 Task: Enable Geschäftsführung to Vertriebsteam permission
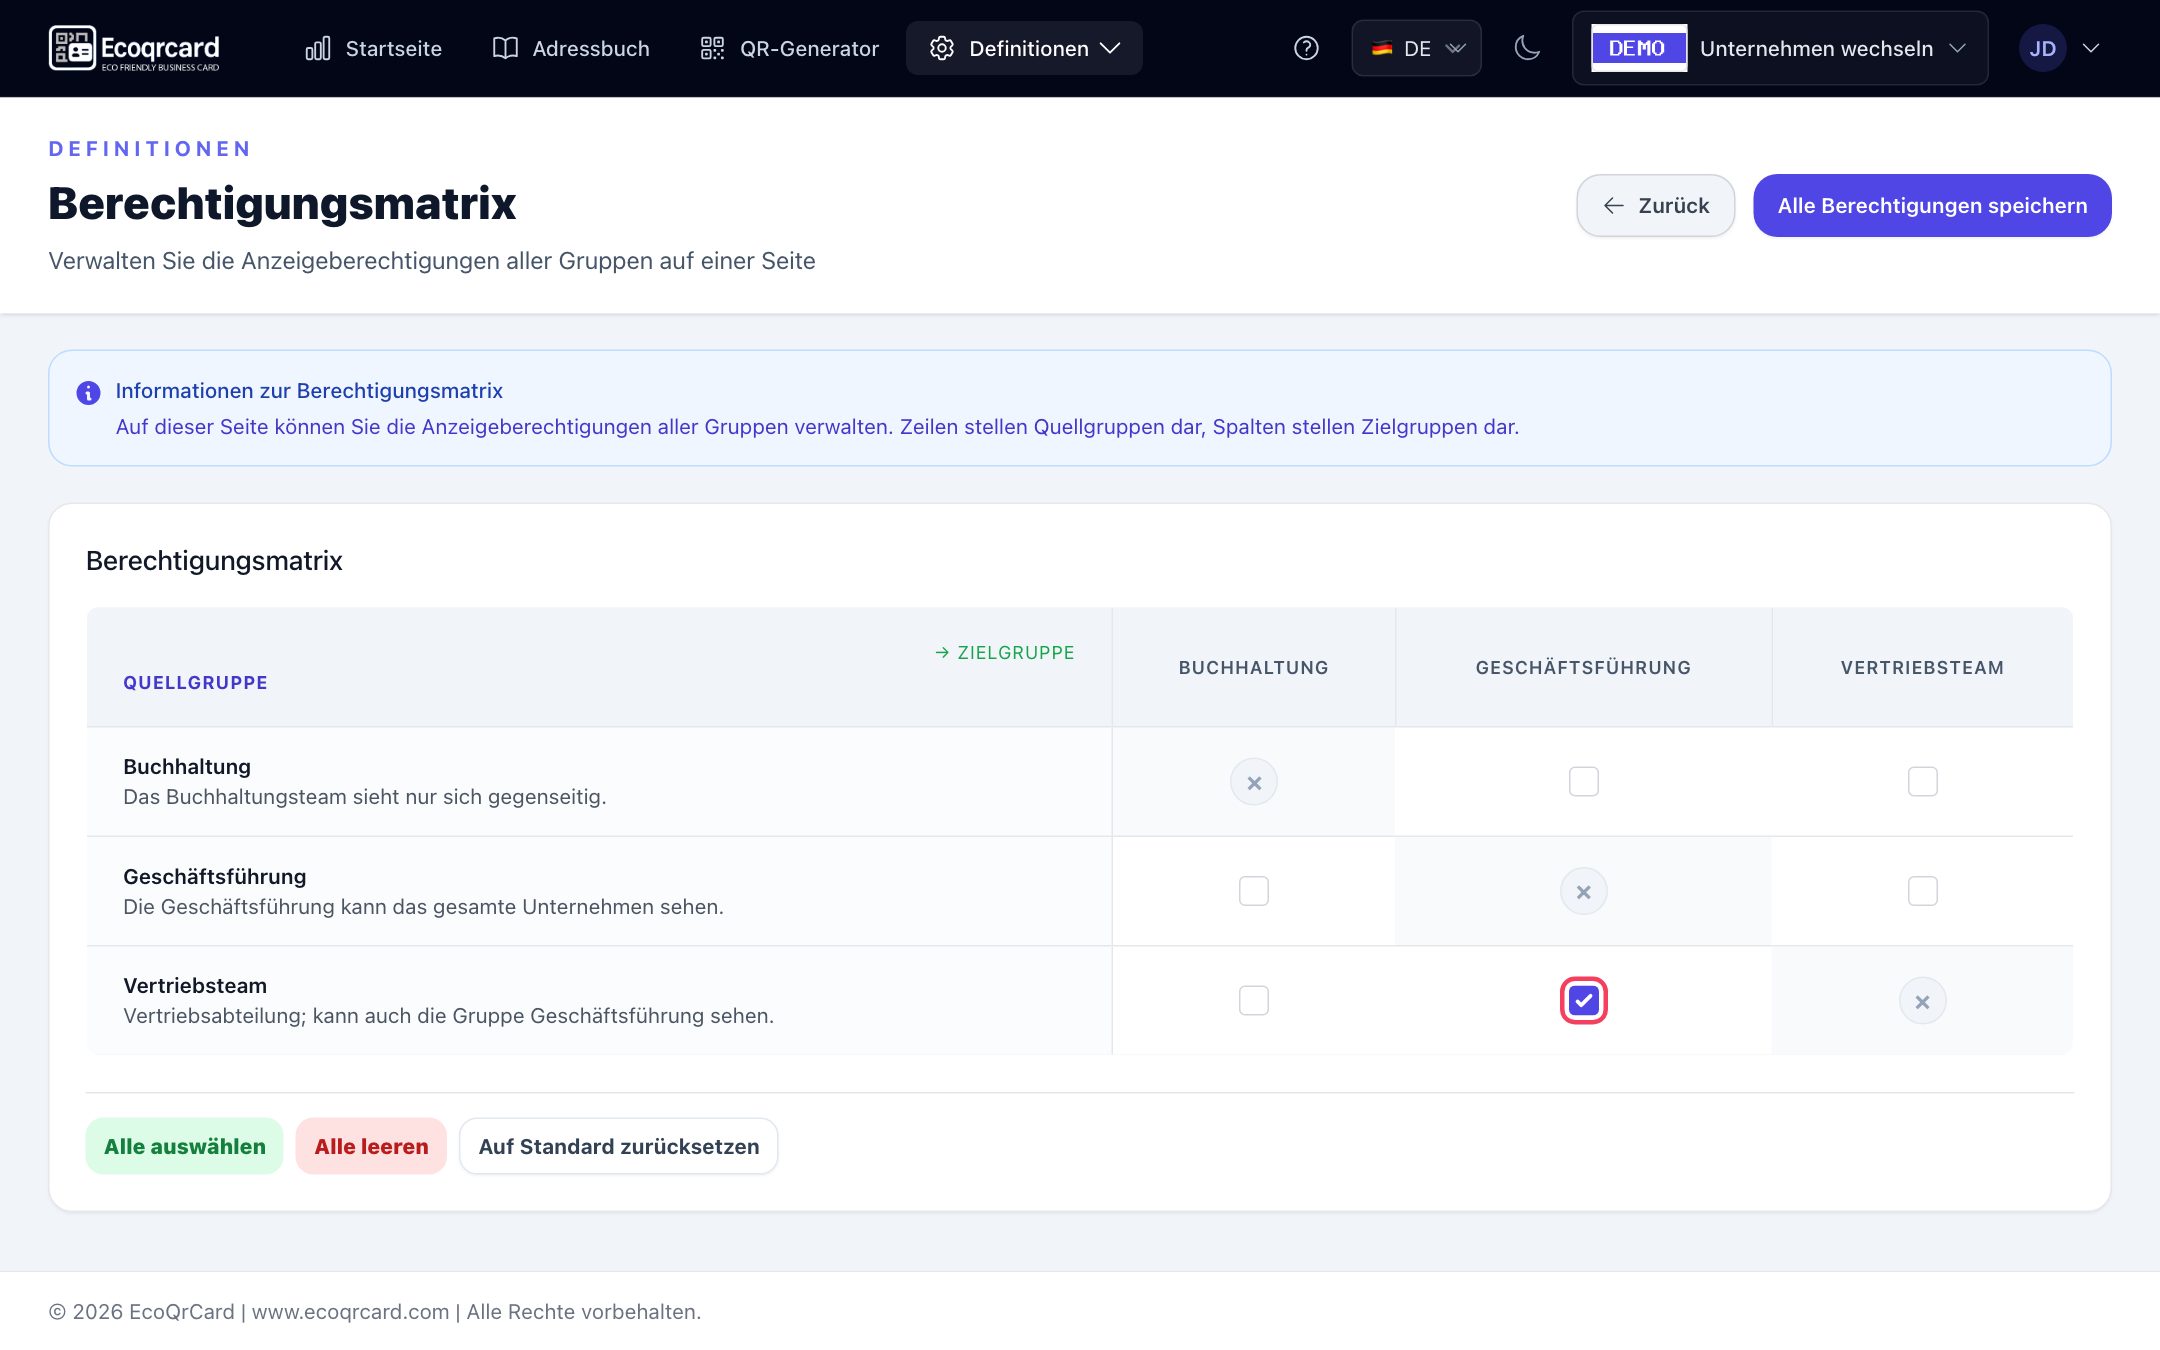point(1922,891)
